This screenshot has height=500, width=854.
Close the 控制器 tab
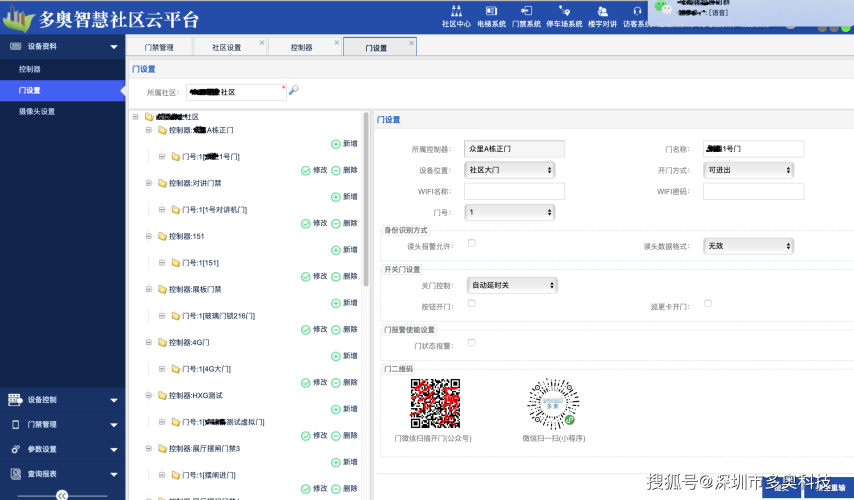click(x=337, y=42)
